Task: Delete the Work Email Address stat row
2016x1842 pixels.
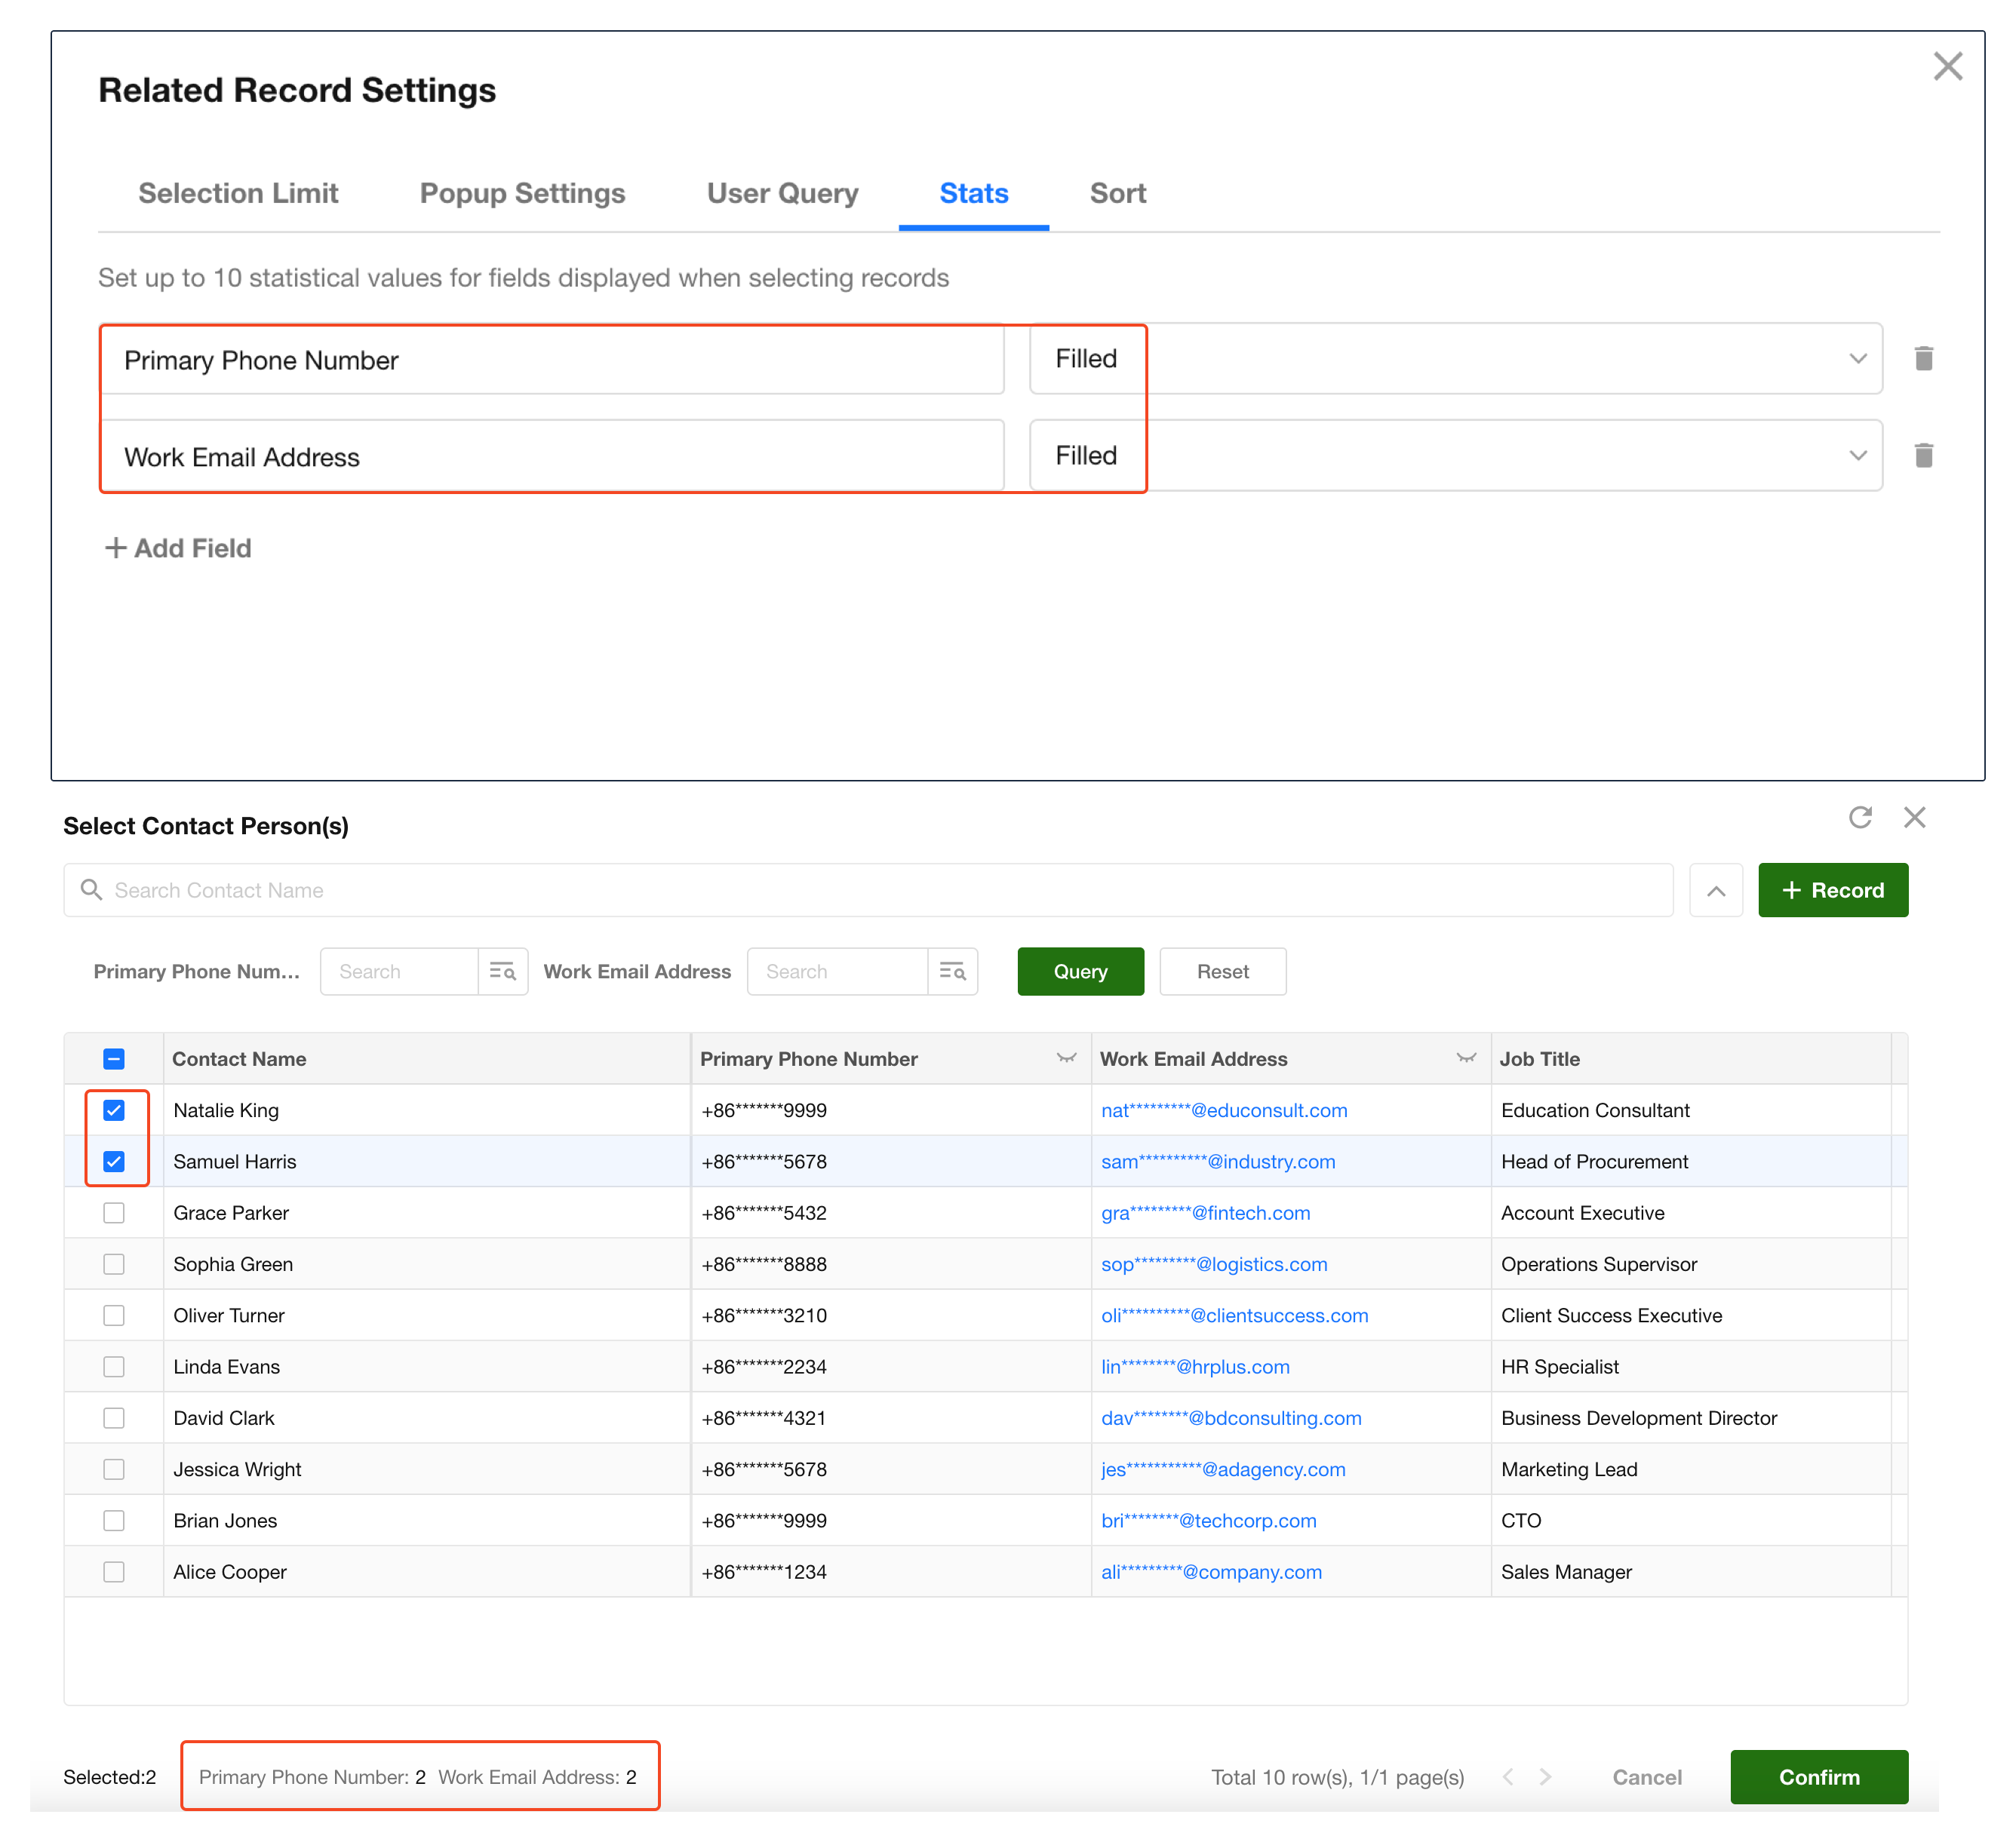Action: tap(1923, 455)
